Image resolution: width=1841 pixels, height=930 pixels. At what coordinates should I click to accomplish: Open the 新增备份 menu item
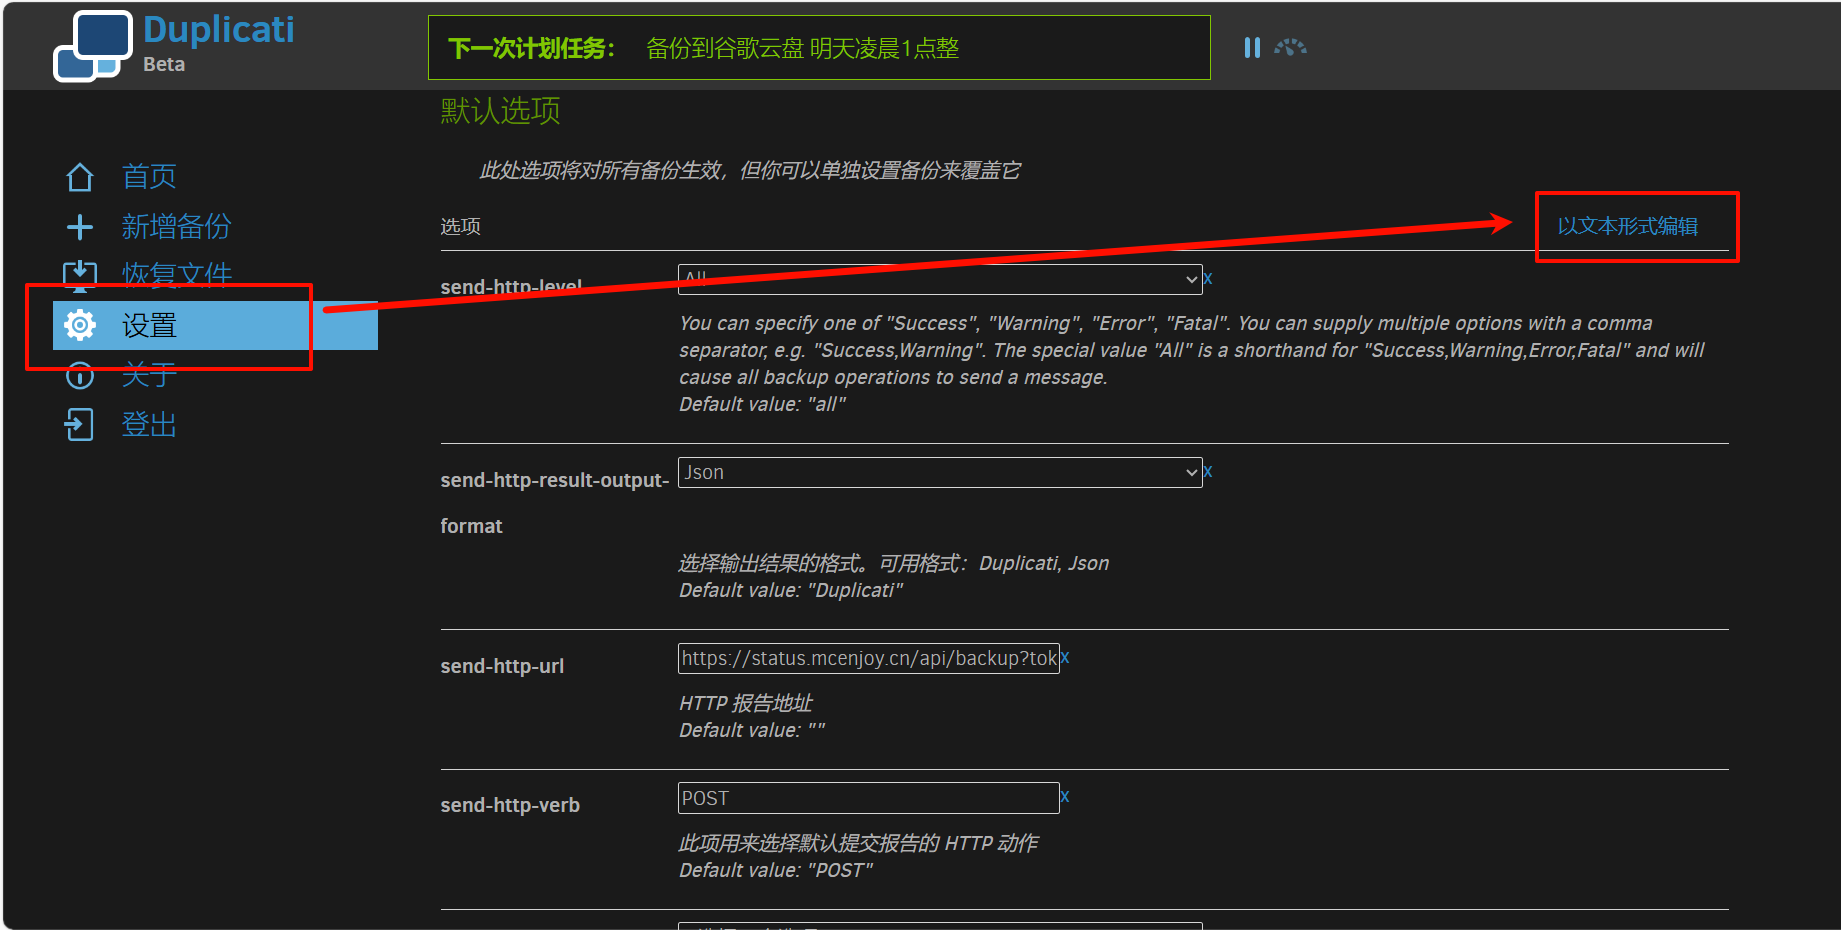coord(176,227)
